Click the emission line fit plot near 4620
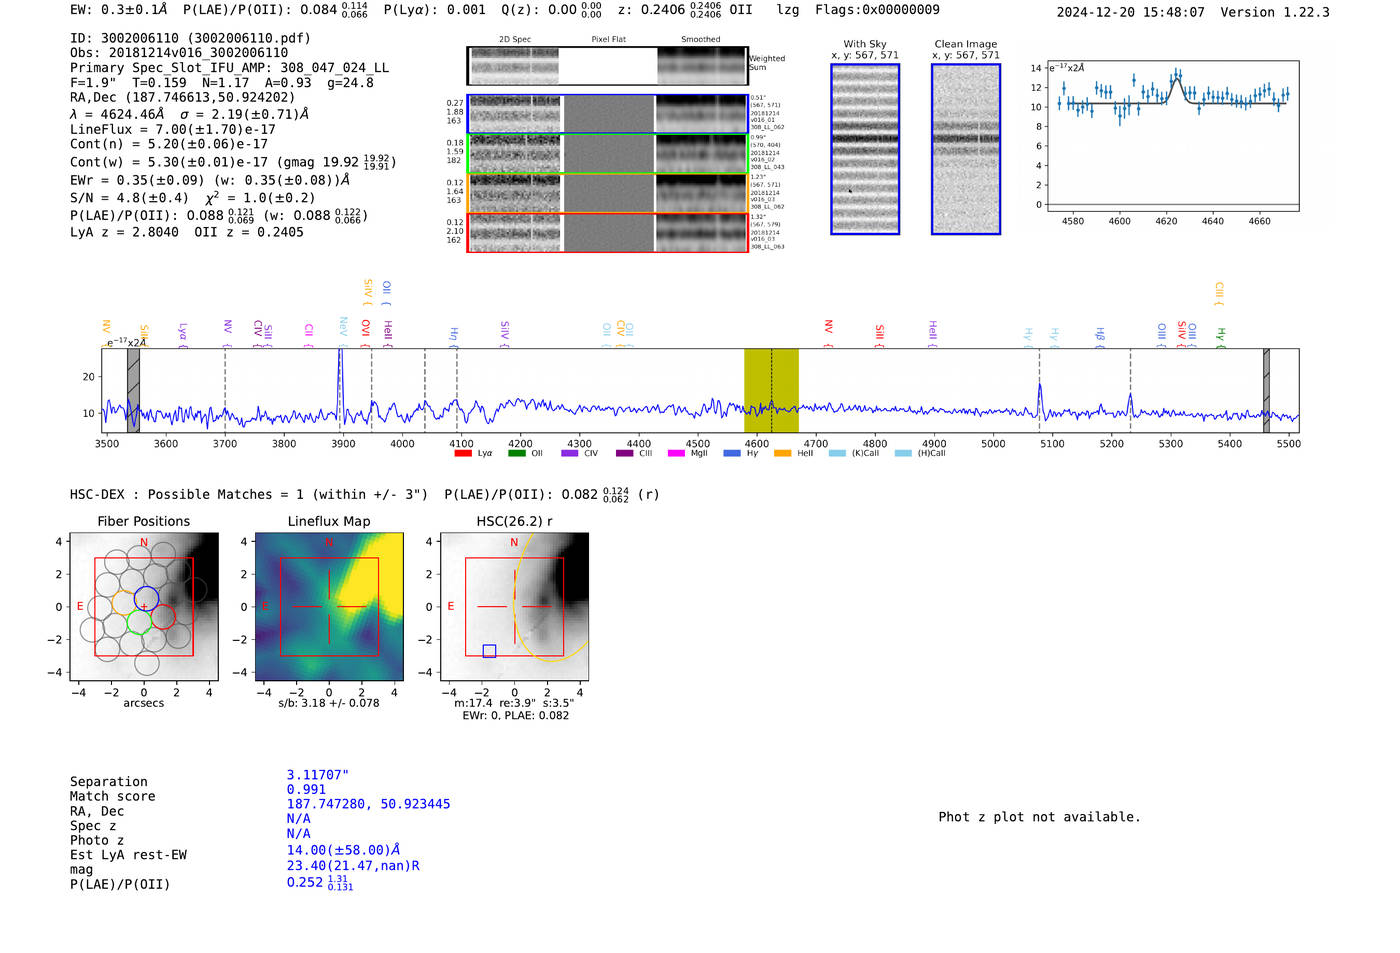1400x953 pixels. (x=1172, y=136)
